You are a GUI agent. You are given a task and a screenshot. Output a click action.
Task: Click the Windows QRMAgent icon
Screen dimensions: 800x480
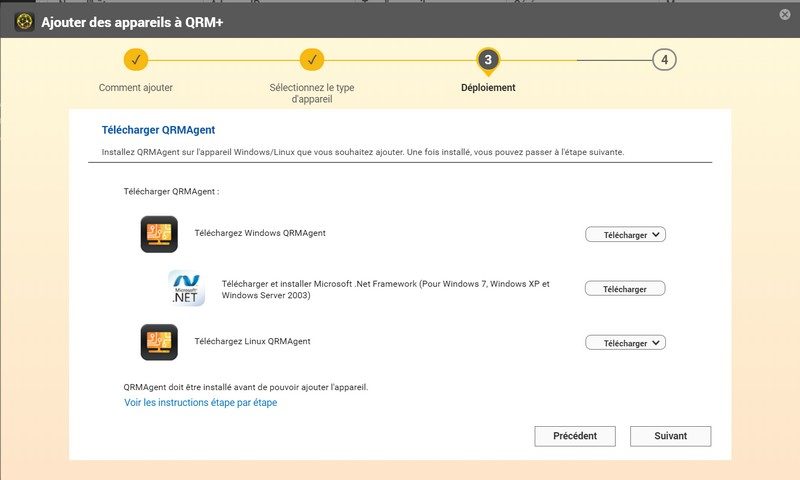point(159,234)
